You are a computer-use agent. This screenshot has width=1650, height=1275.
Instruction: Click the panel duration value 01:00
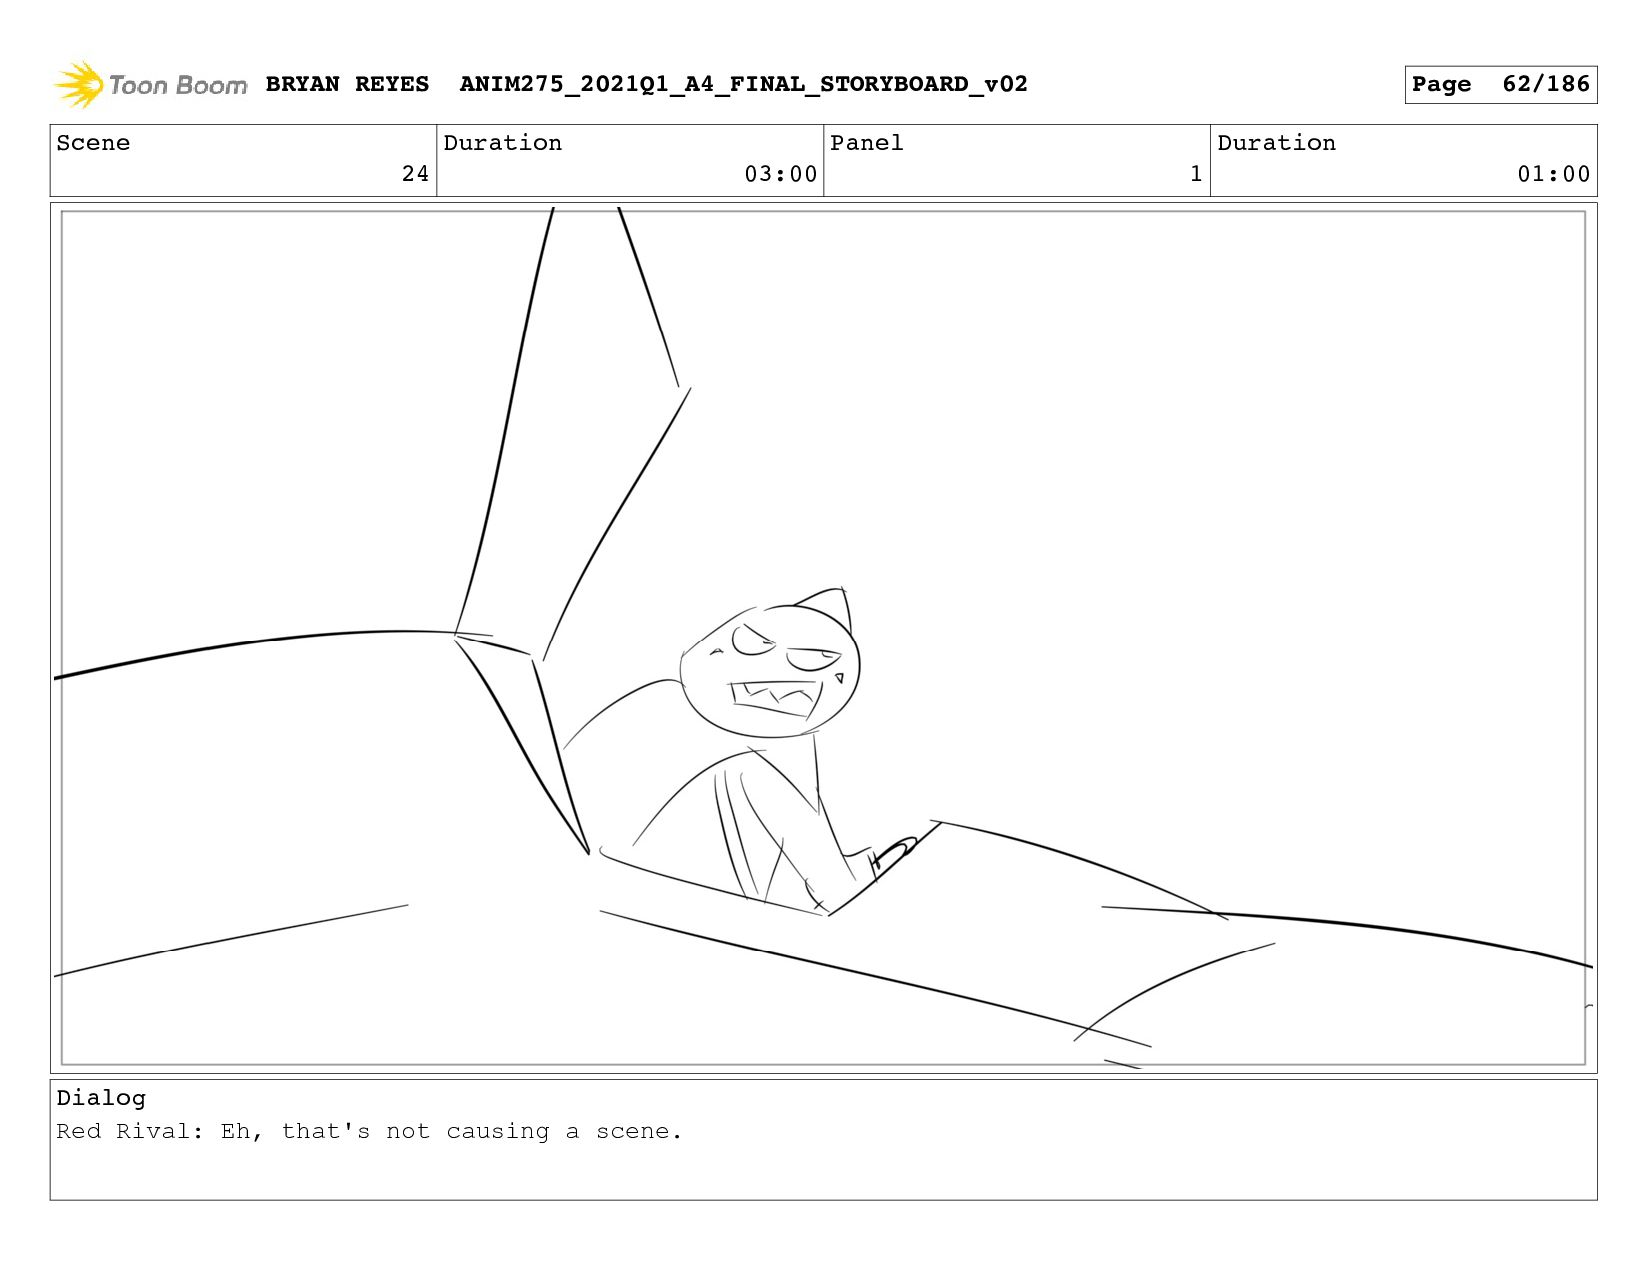pos(1553,174)
